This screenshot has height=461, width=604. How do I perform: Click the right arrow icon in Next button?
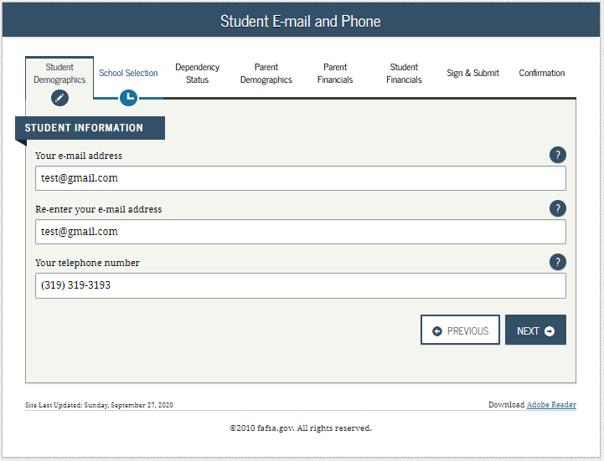pos(550,331)
